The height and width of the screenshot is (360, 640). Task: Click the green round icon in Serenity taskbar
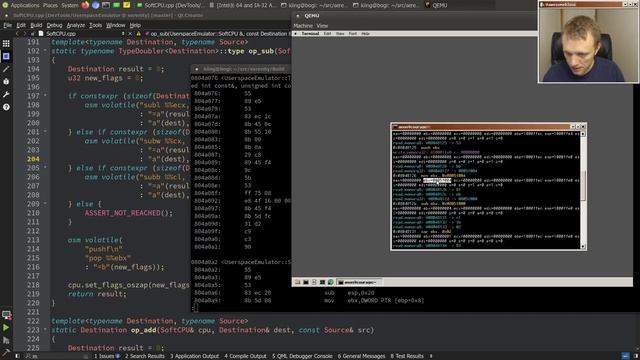(x=331, y=282)
